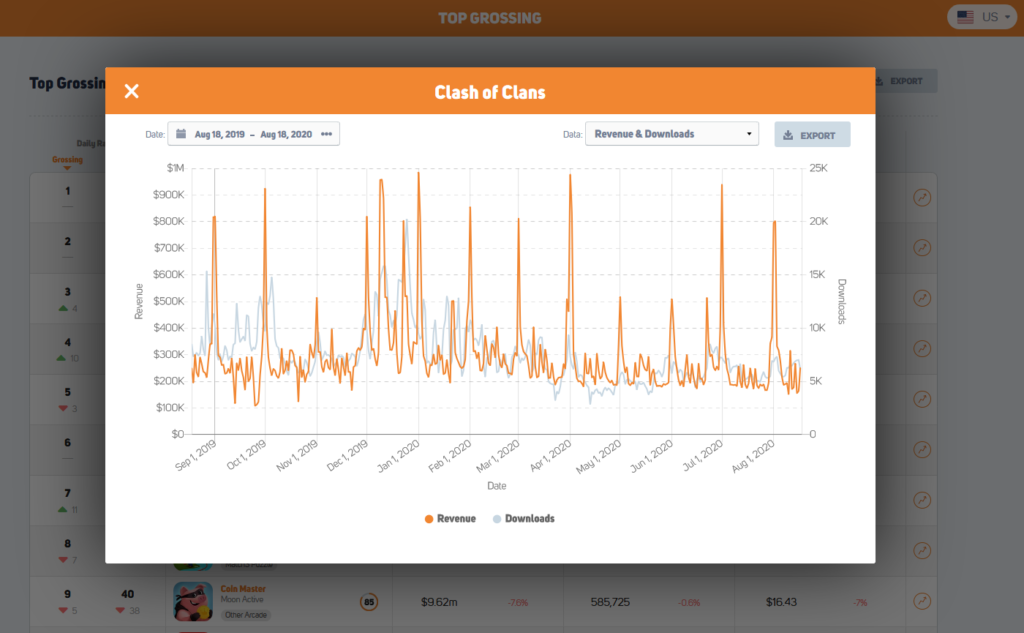The height and width of the screenshot is (633, 1024).
Task: Click the 25K downloads axis label
Action: tap(818, 168)
